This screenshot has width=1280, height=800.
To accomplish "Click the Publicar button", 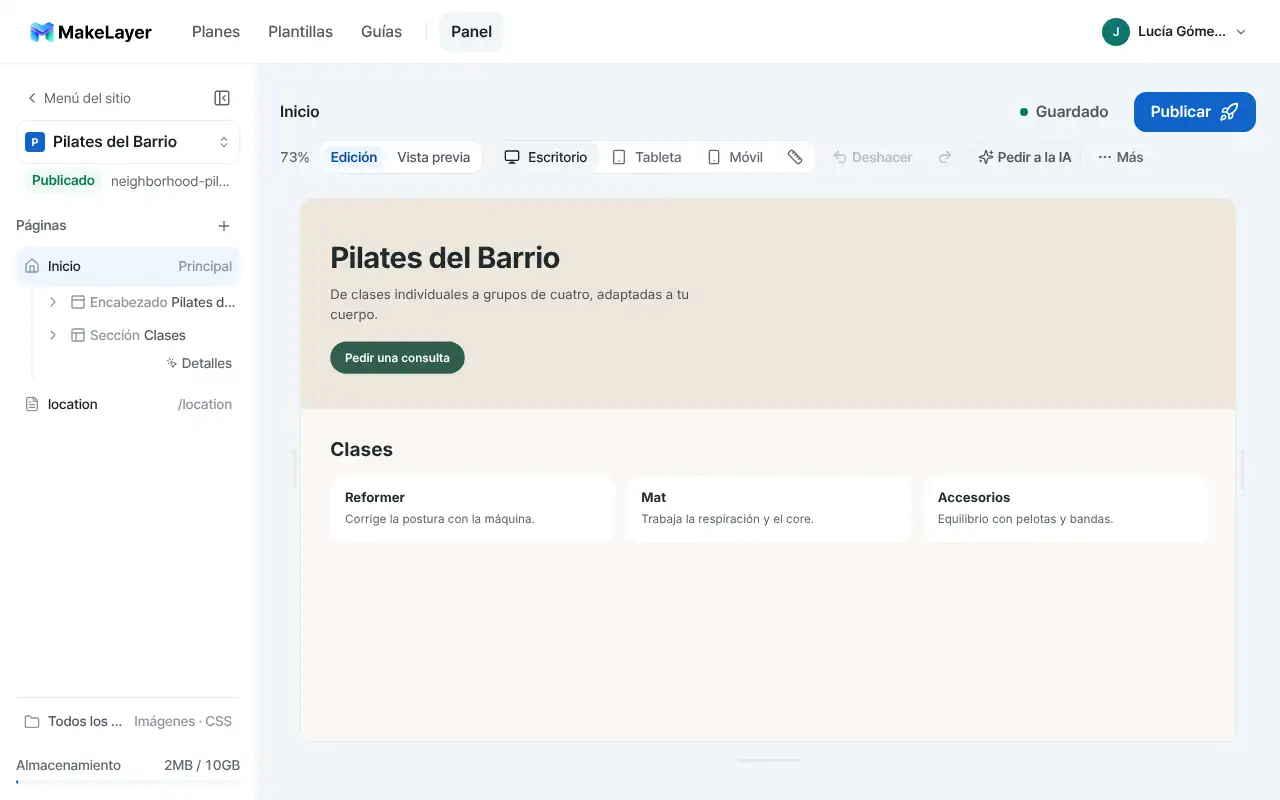I will [1194, 112].
